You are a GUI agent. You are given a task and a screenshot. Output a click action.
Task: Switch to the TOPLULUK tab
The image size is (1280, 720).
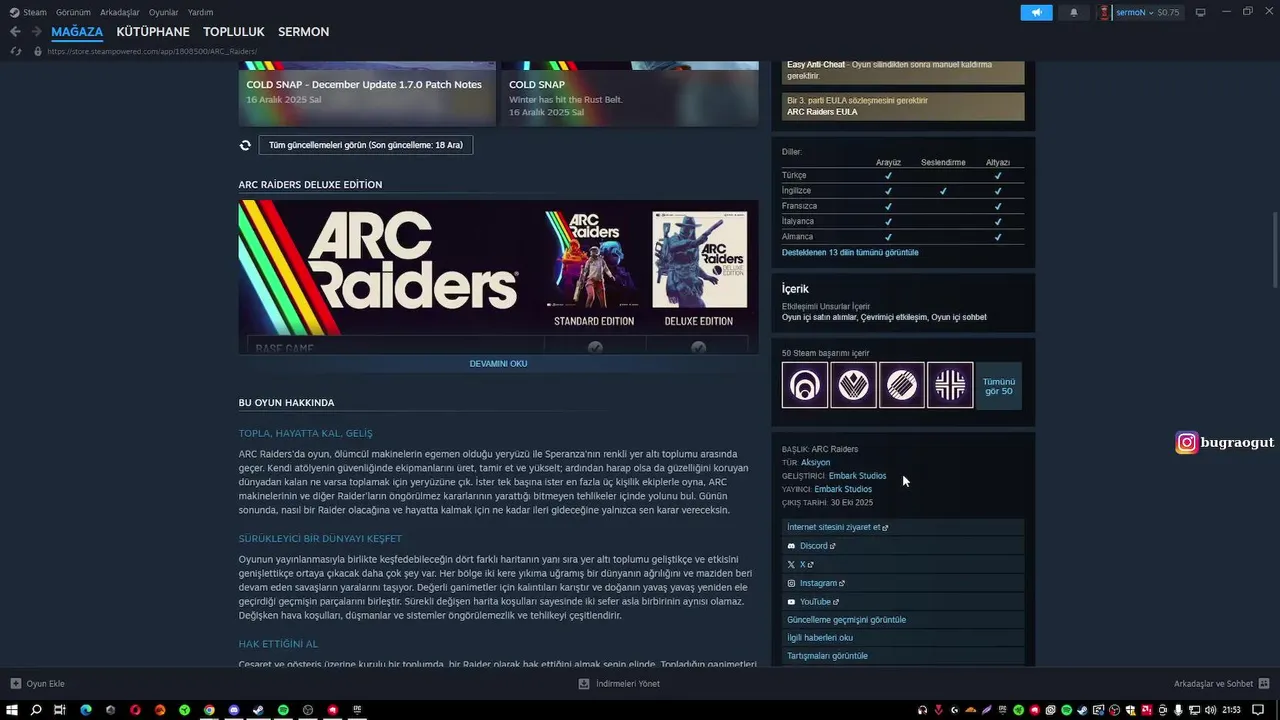click(x=234, y=32)
